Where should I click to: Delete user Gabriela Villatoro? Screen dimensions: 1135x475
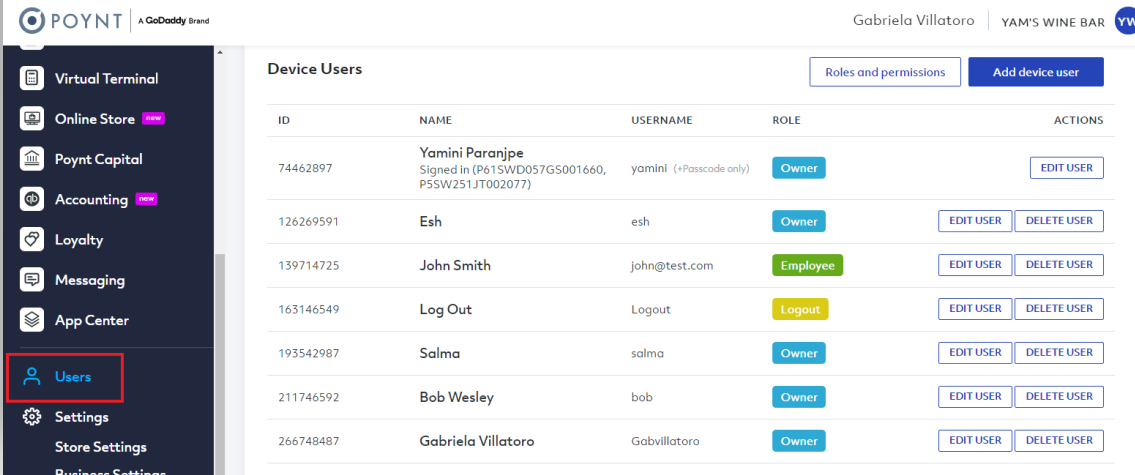[1059, 440]
